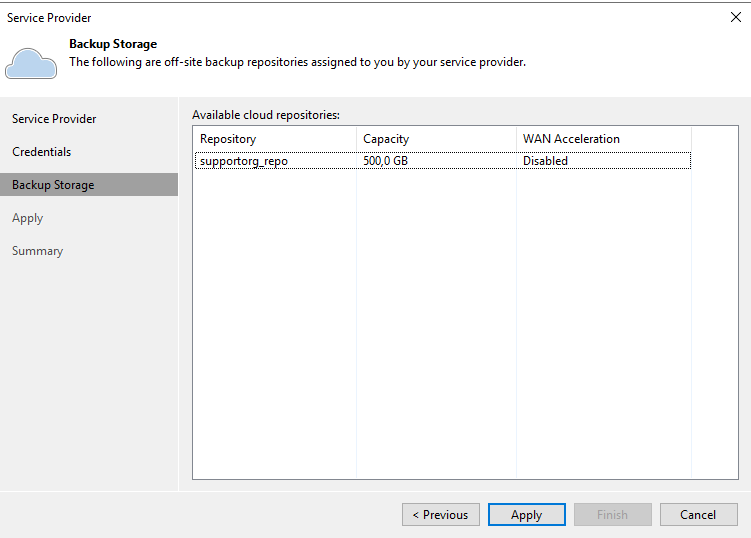751x538 pixels.
Task: Select the Apply step in sidebar
Action: [x=27, y=218]
